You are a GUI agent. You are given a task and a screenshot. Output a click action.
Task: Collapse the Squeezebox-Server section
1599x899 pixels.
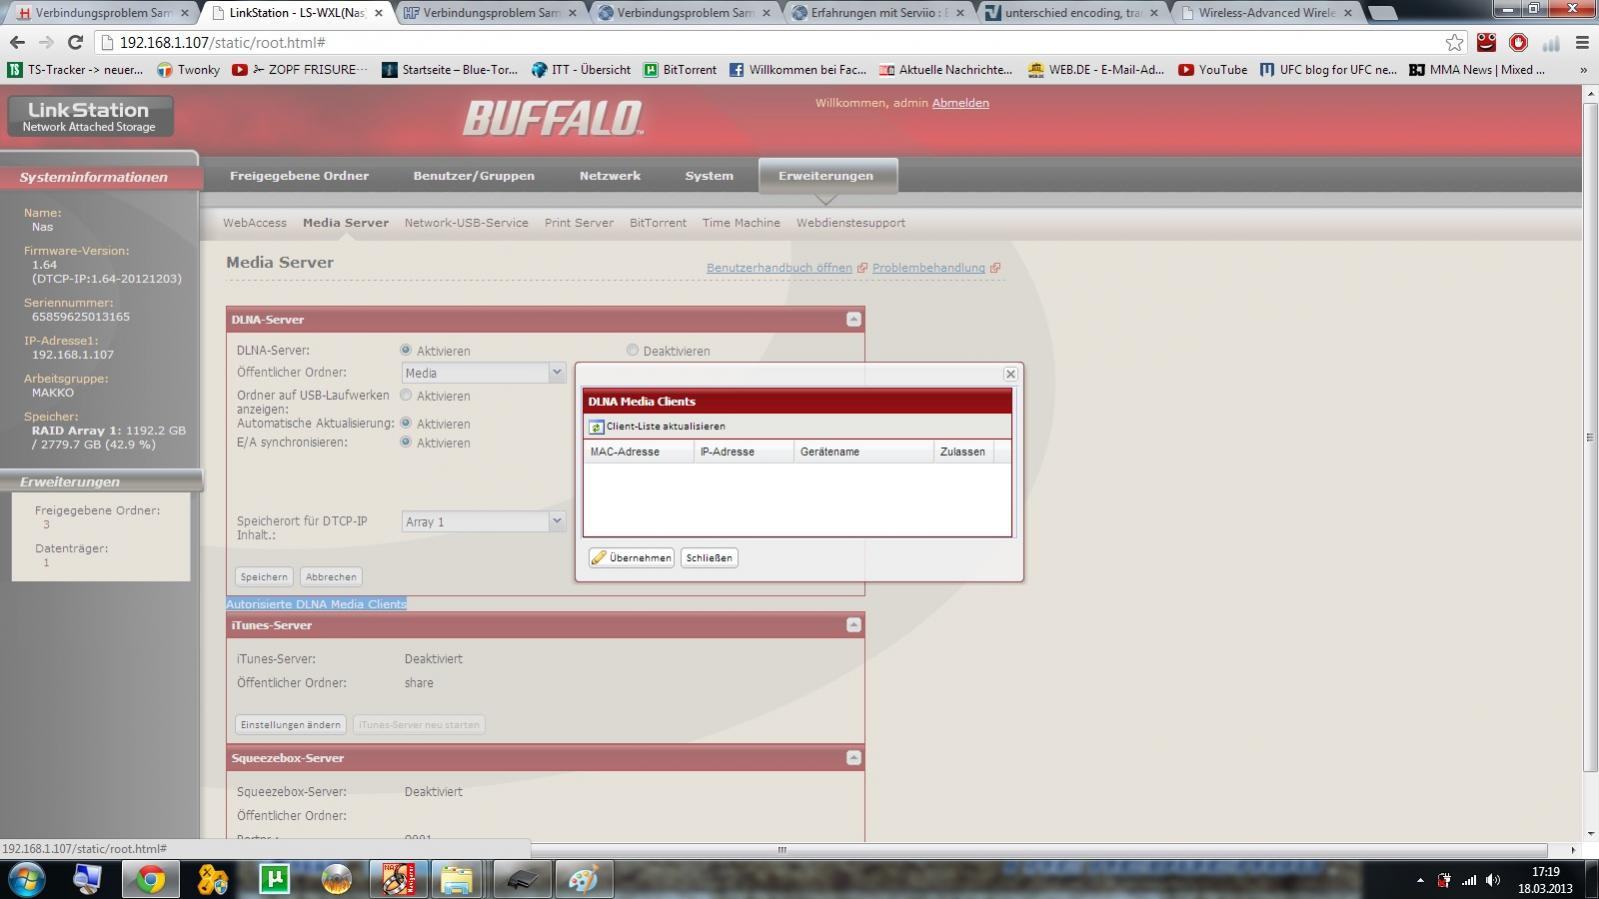pyautogui.click(x=853, y=758)
